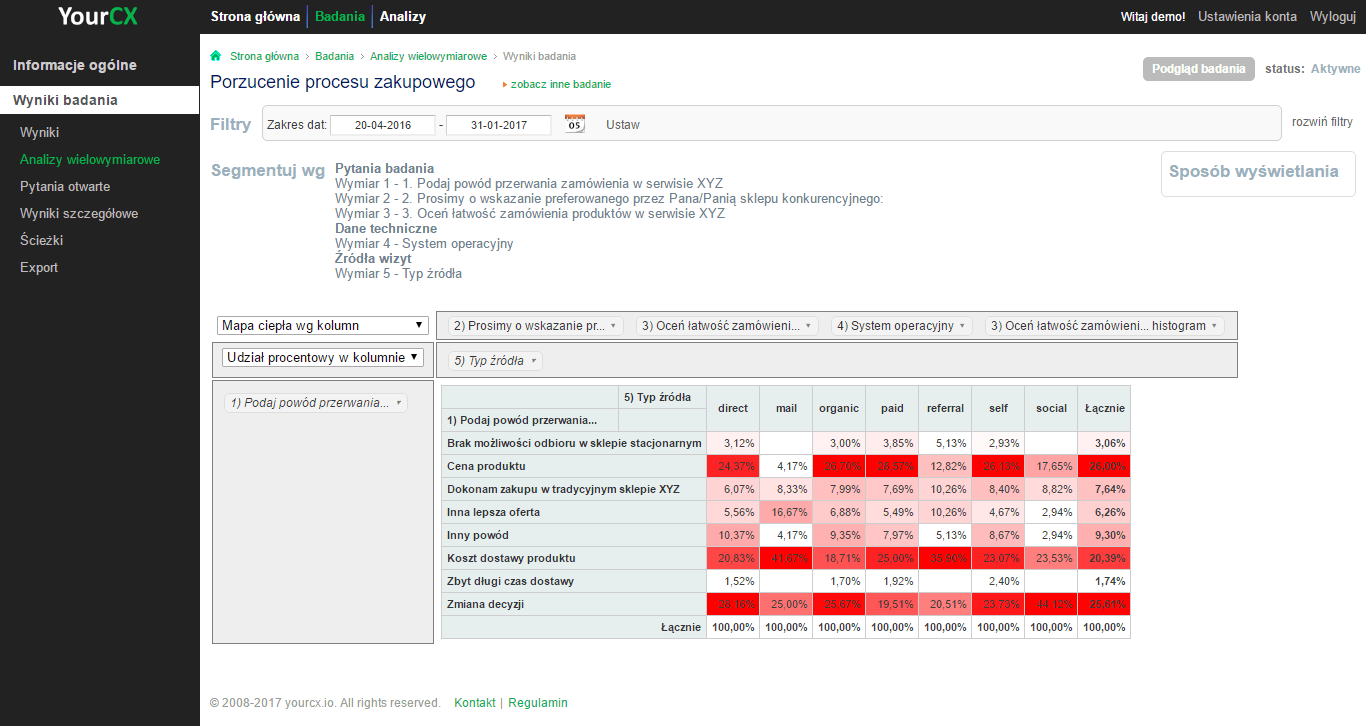The image size is (1366, 726).
Task: Click the 'zobacz inne badanie' link
Action: point(560,84)
